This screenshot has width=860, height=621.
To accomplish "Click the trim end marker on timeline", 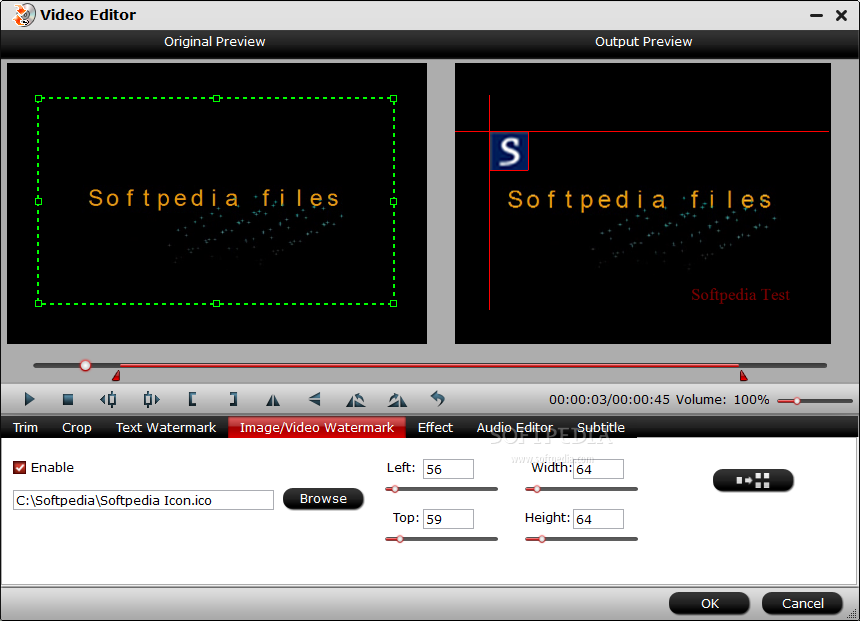I will (x=743, y=375).
